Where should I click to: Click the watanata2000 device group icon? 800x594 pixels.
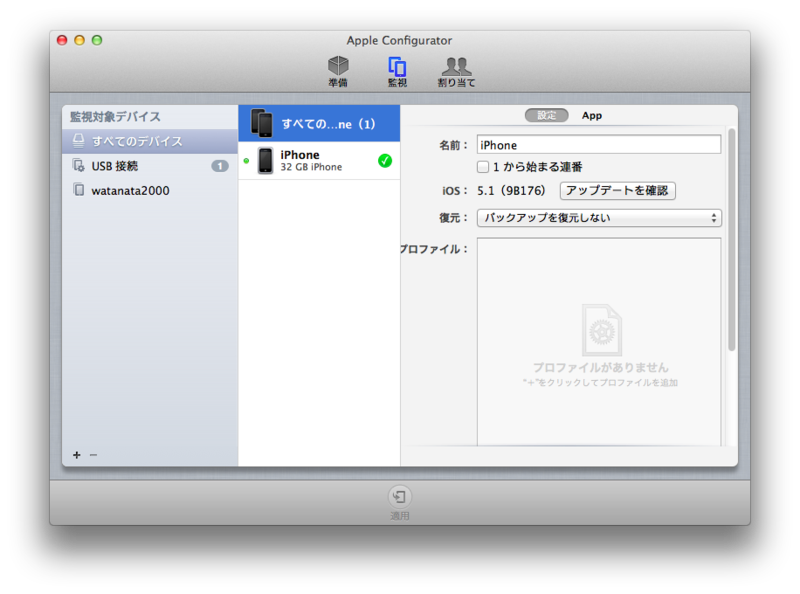point(79,190)
